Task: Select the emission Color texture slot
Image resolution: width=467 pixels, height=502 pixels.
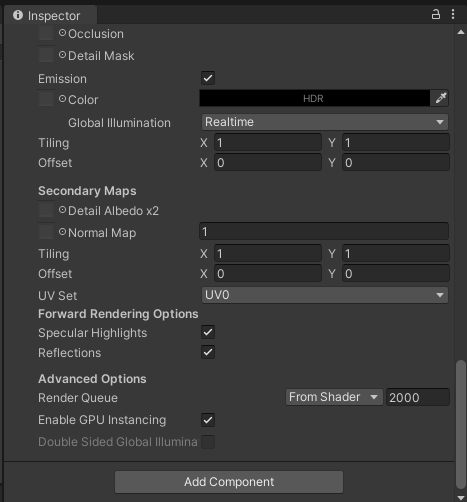Action: coord(46,98)
